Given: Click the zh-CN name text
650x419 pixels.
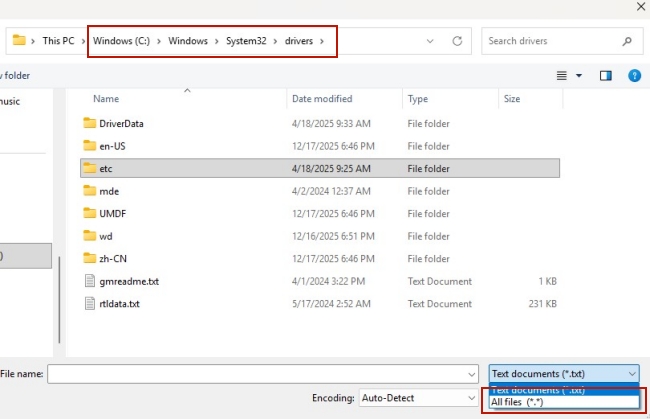Looking at the screenshot, I should [x=113, y=259].
